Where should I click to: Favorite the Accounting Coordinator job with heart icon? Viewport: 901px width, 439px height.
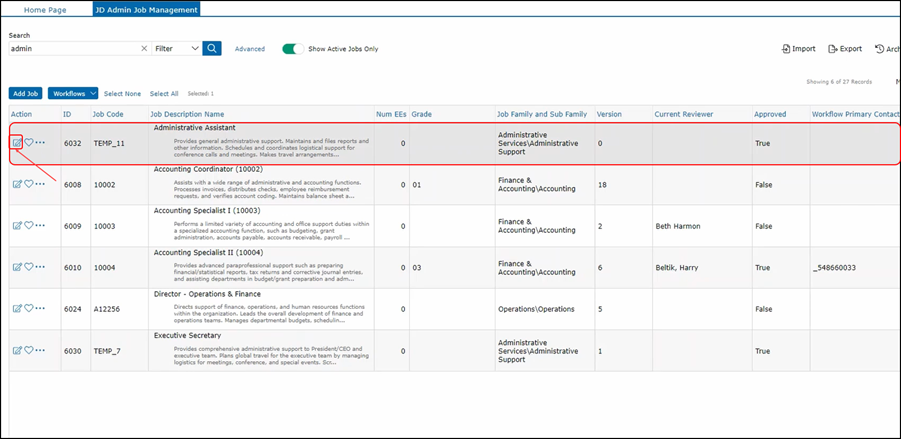[x=29, y=184]
